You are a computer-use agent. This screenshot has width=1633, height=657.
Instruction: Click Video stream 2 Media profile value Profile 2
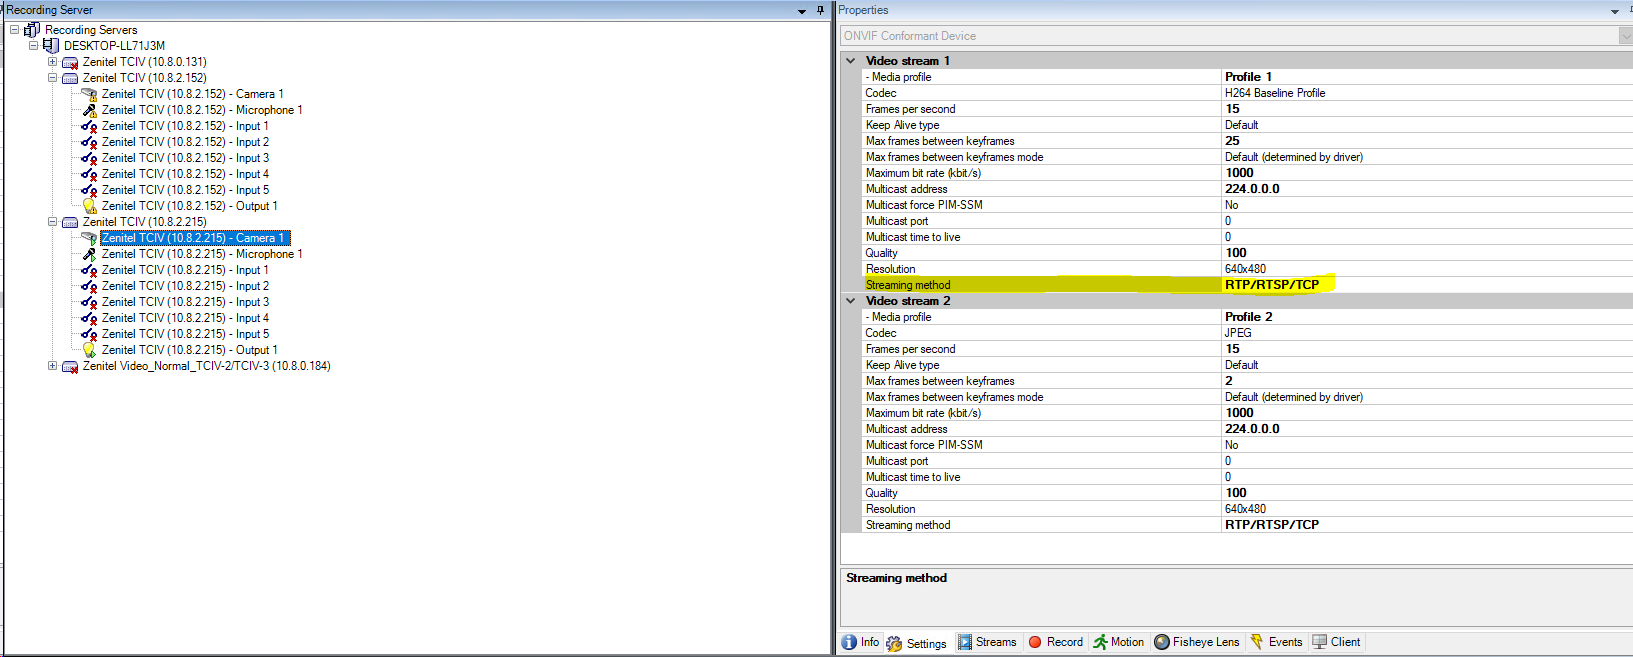[x=1249, y=317]
